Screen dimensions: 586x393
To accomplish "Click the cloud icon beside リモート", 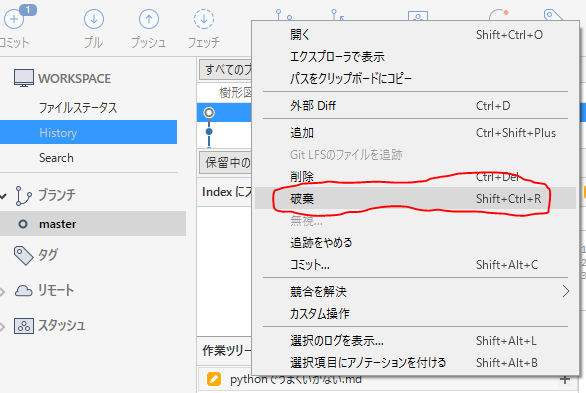I will point(24,291).
